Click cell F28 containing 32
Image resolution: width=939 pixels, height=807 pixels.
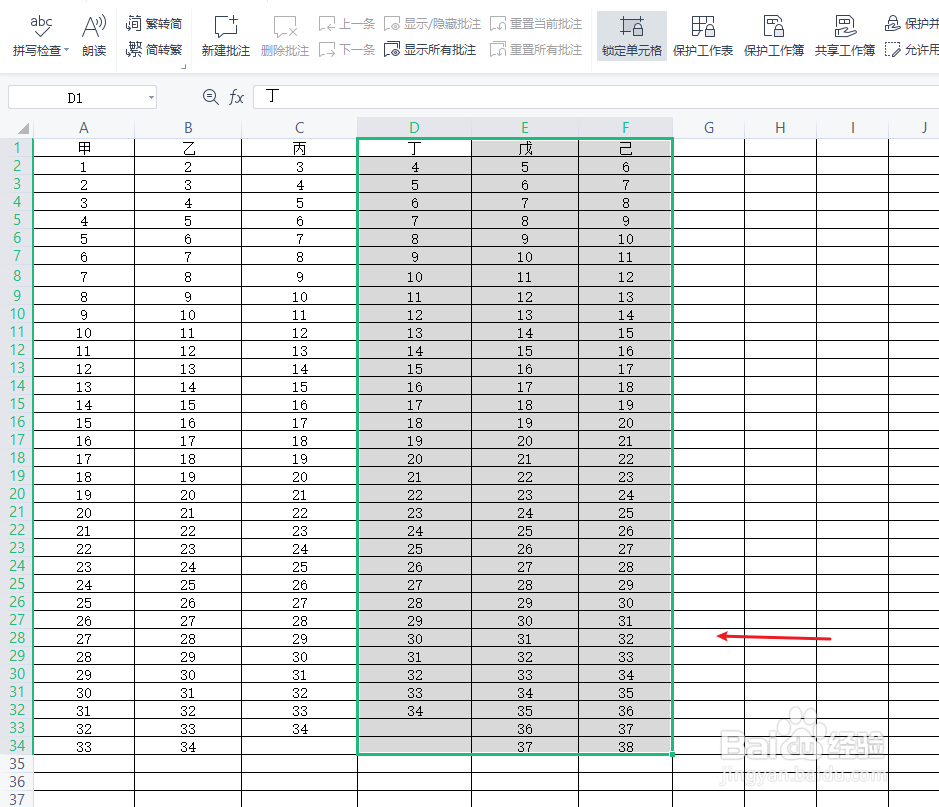[625, 639]
